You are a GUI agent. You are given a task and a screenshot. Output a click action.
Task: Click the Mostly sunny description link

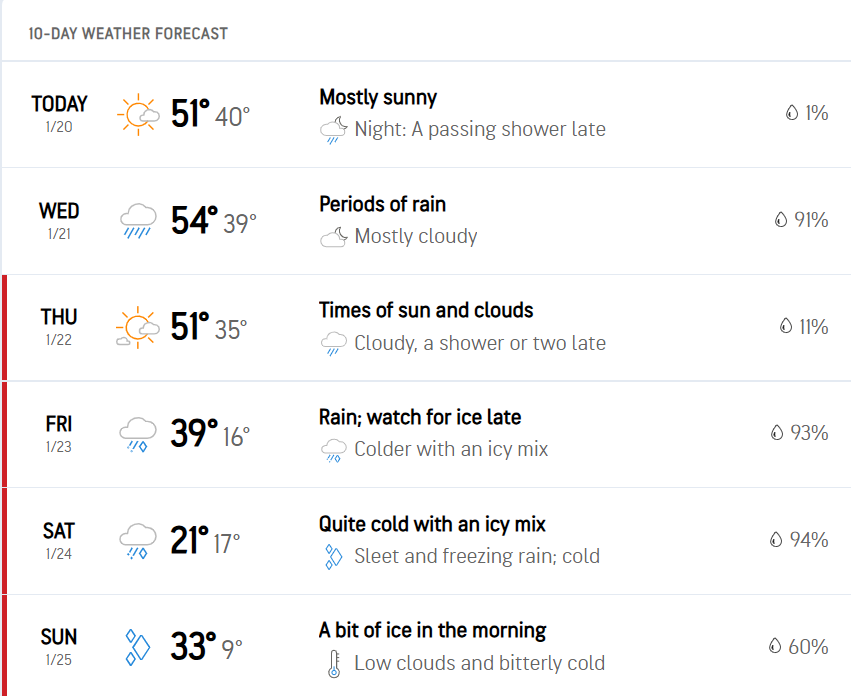pos(378,97)
